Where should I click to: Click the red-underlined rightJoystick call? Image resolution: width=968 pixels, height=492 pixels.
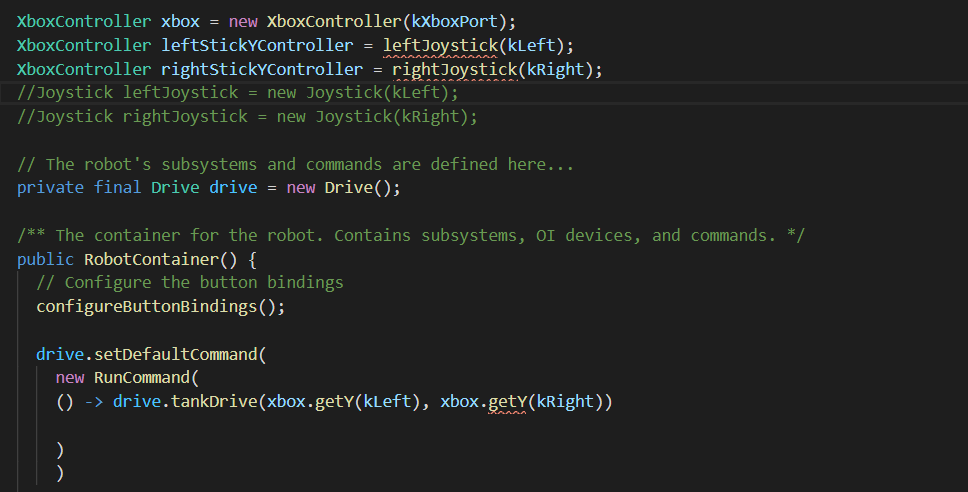455,70
